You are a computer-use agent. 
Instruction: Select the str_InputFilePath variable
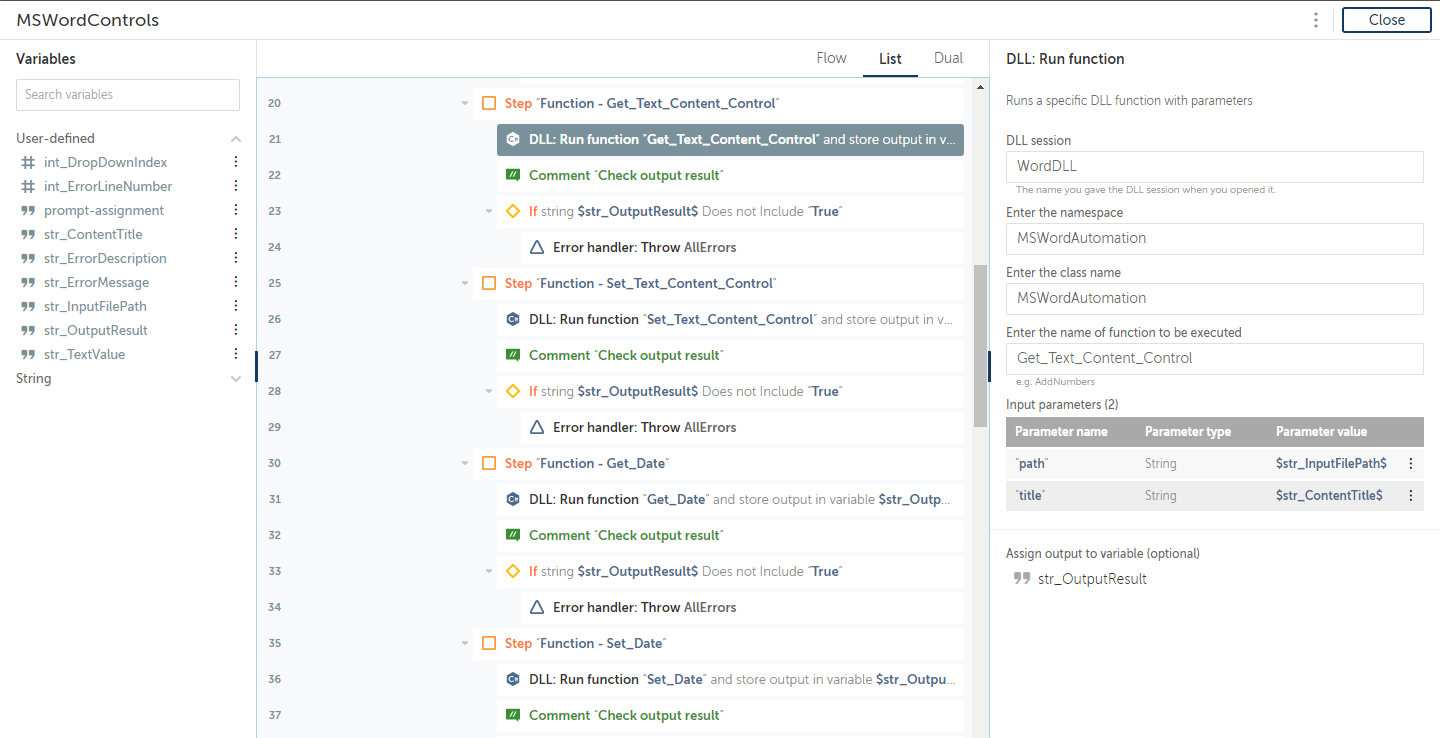coord(95,306)
